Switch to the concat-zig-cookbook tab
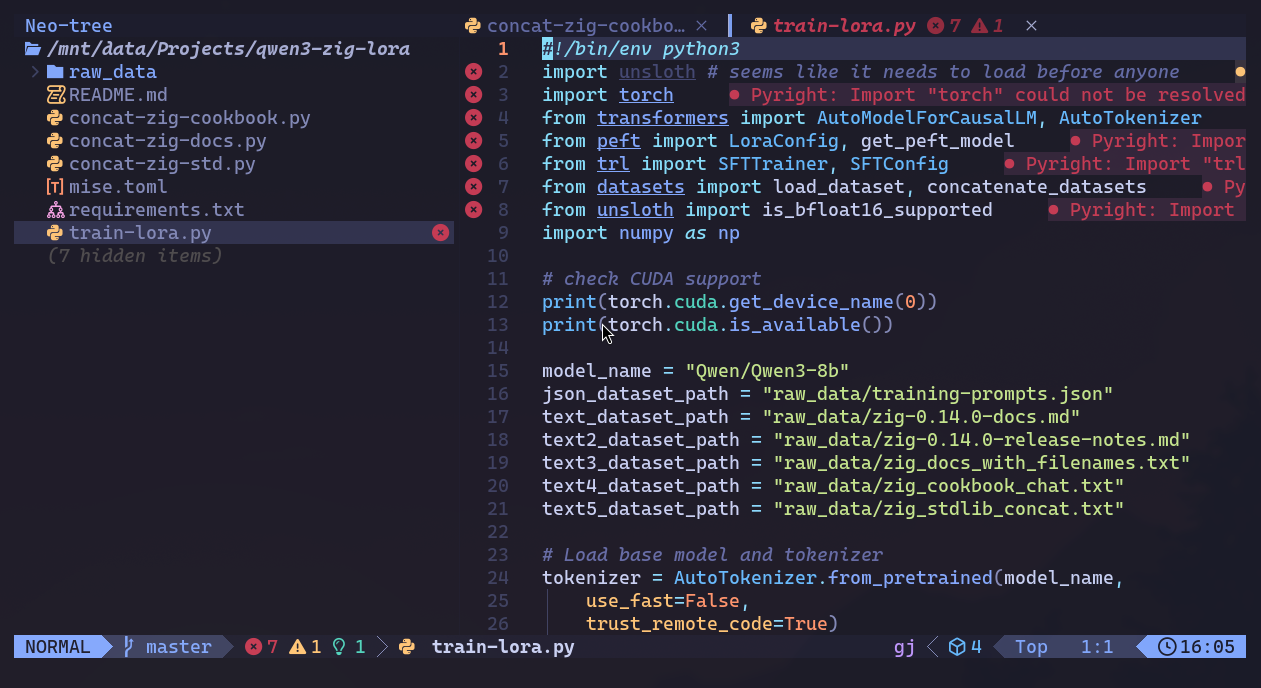Image resolution: width=1261 pixels, height=688 pixels. pyautogui.click(x=586, y=26)
